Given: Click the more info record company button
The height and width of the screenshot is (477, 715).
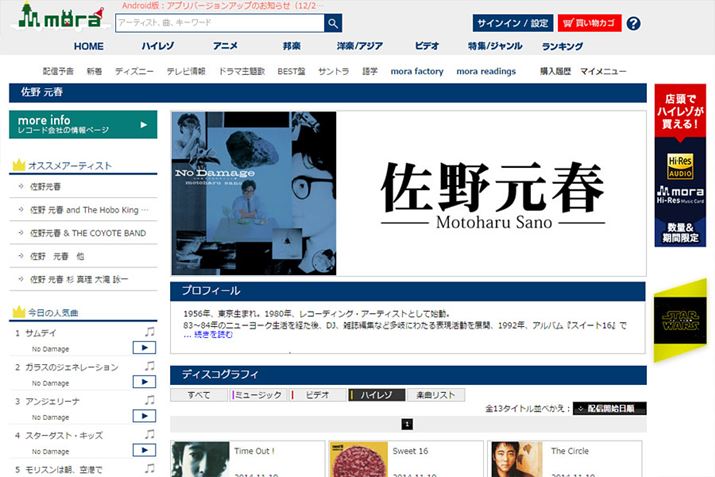Looking at the screenshot, I should click(x=83, y=124).
